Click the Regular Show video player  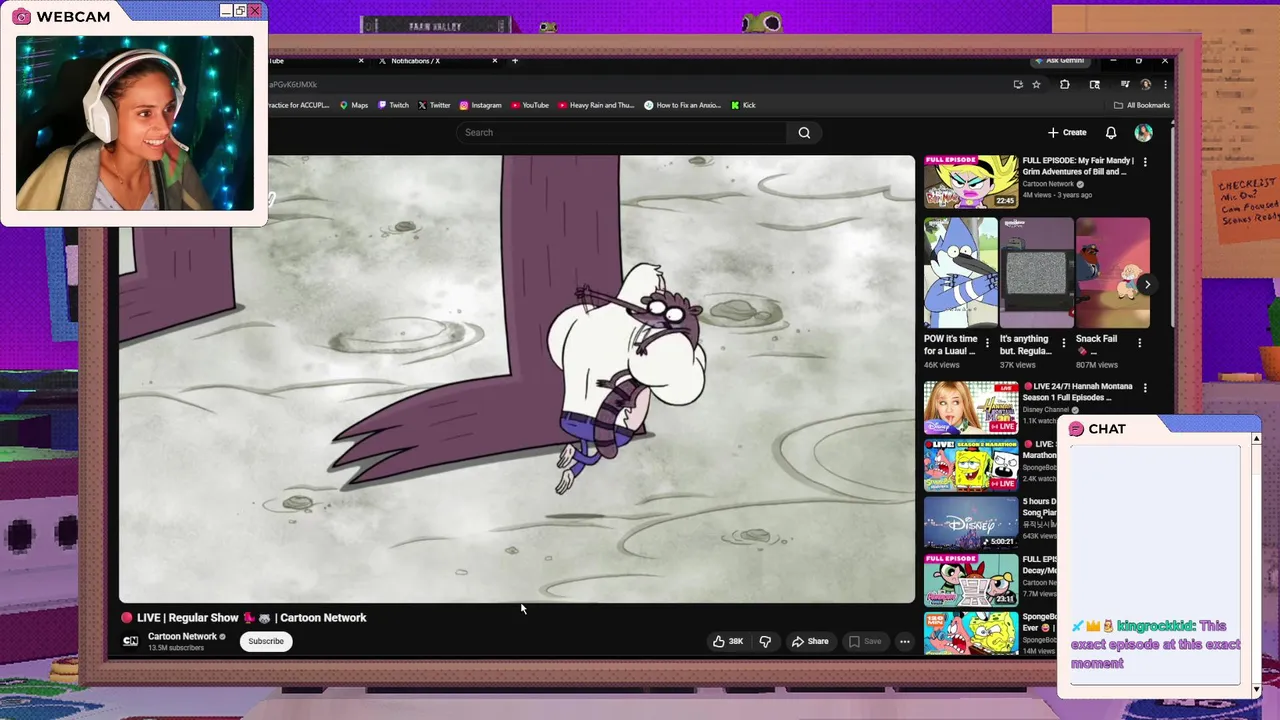click(x=517, y=379)
